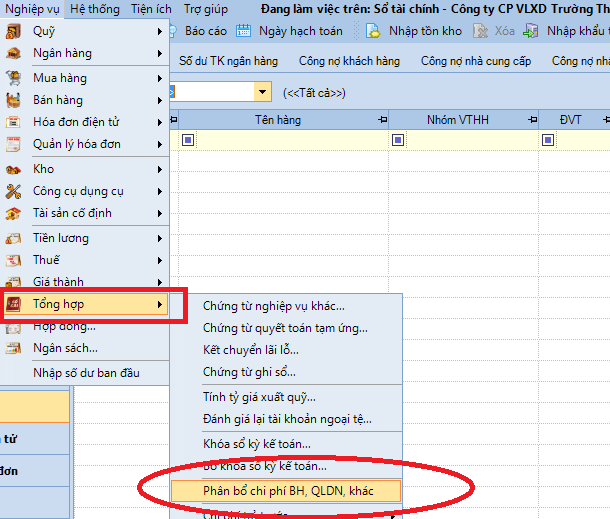Click the Hóa đơn điện tử icon
Screen dimensions: 610x519
coord(14,122)
